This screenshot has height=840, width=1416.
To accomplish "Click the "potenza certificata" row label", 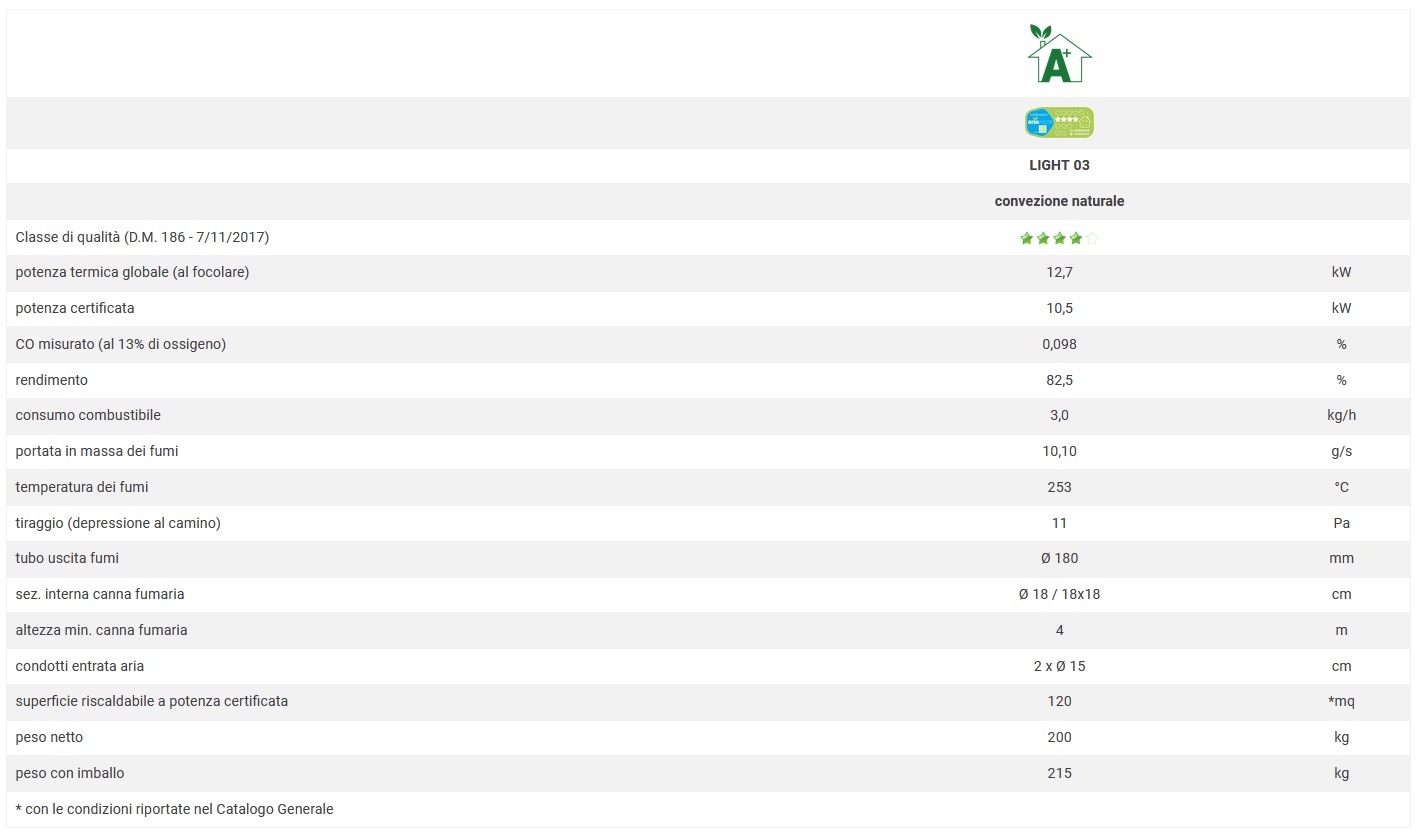I will click(75, 308).
